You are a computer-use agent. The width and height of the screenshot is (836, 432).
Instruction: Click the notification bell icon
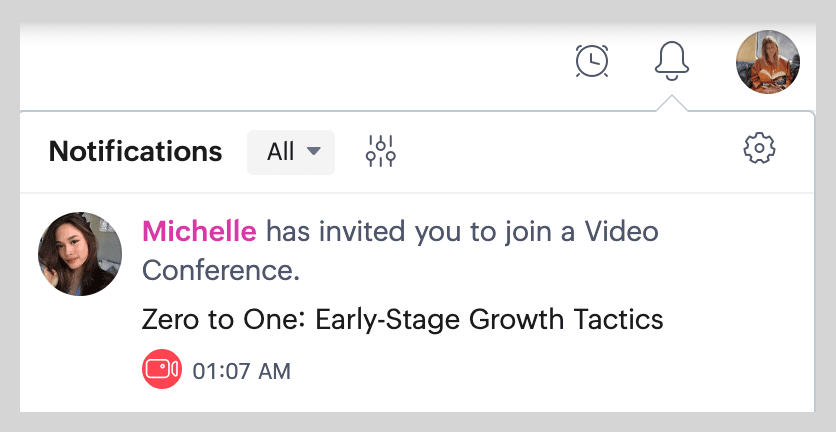pos(672,61)
